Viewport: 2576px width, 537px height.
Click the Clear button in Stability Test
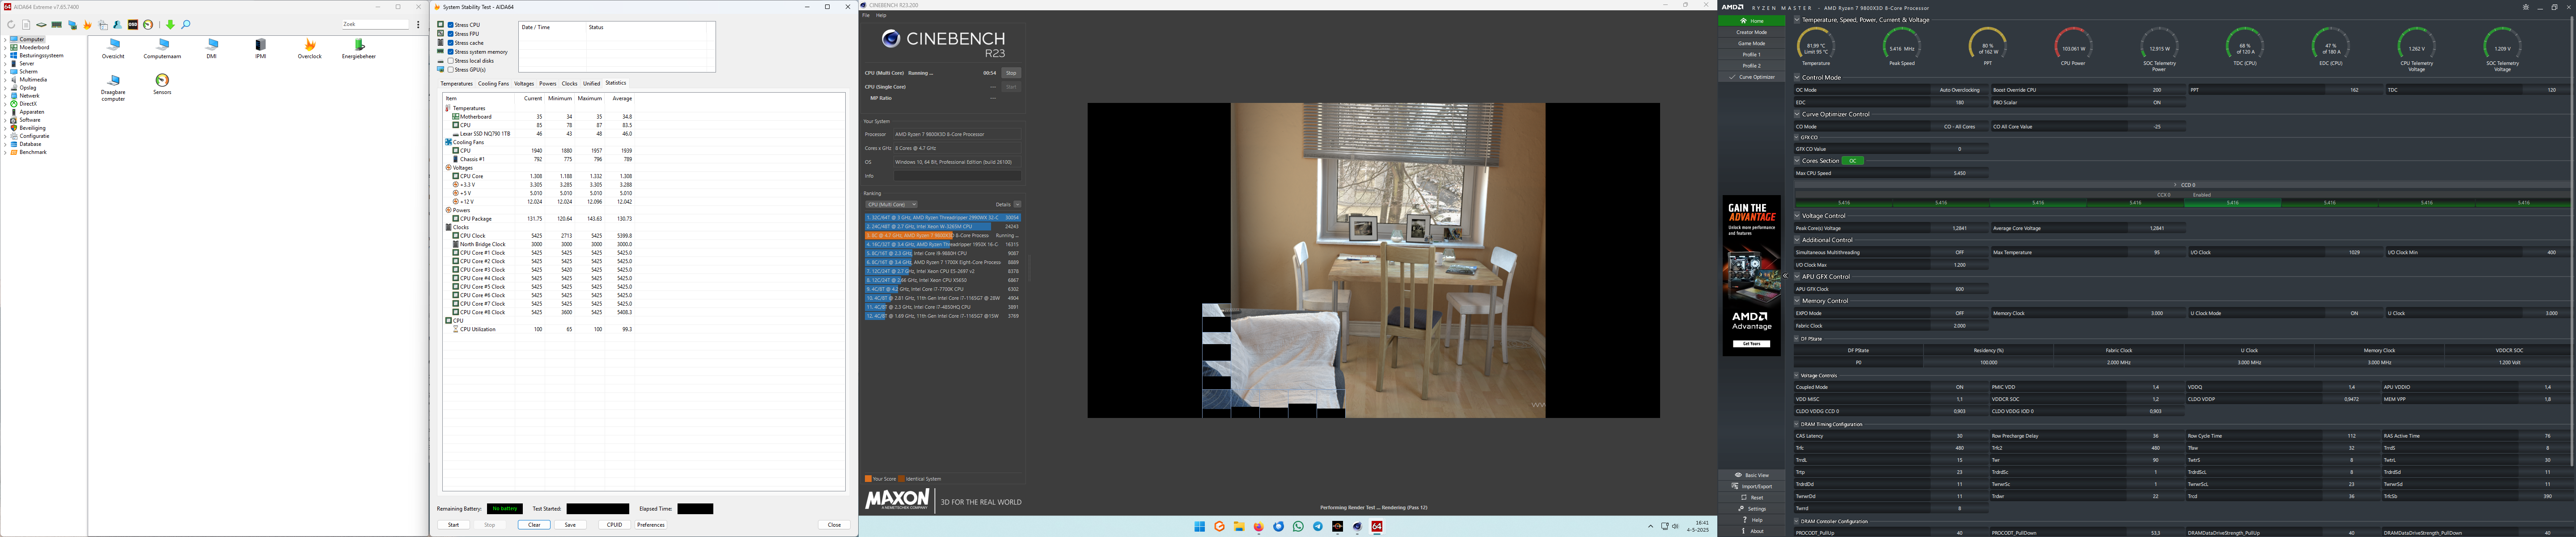pyautogui.click(x=534, y=524)
